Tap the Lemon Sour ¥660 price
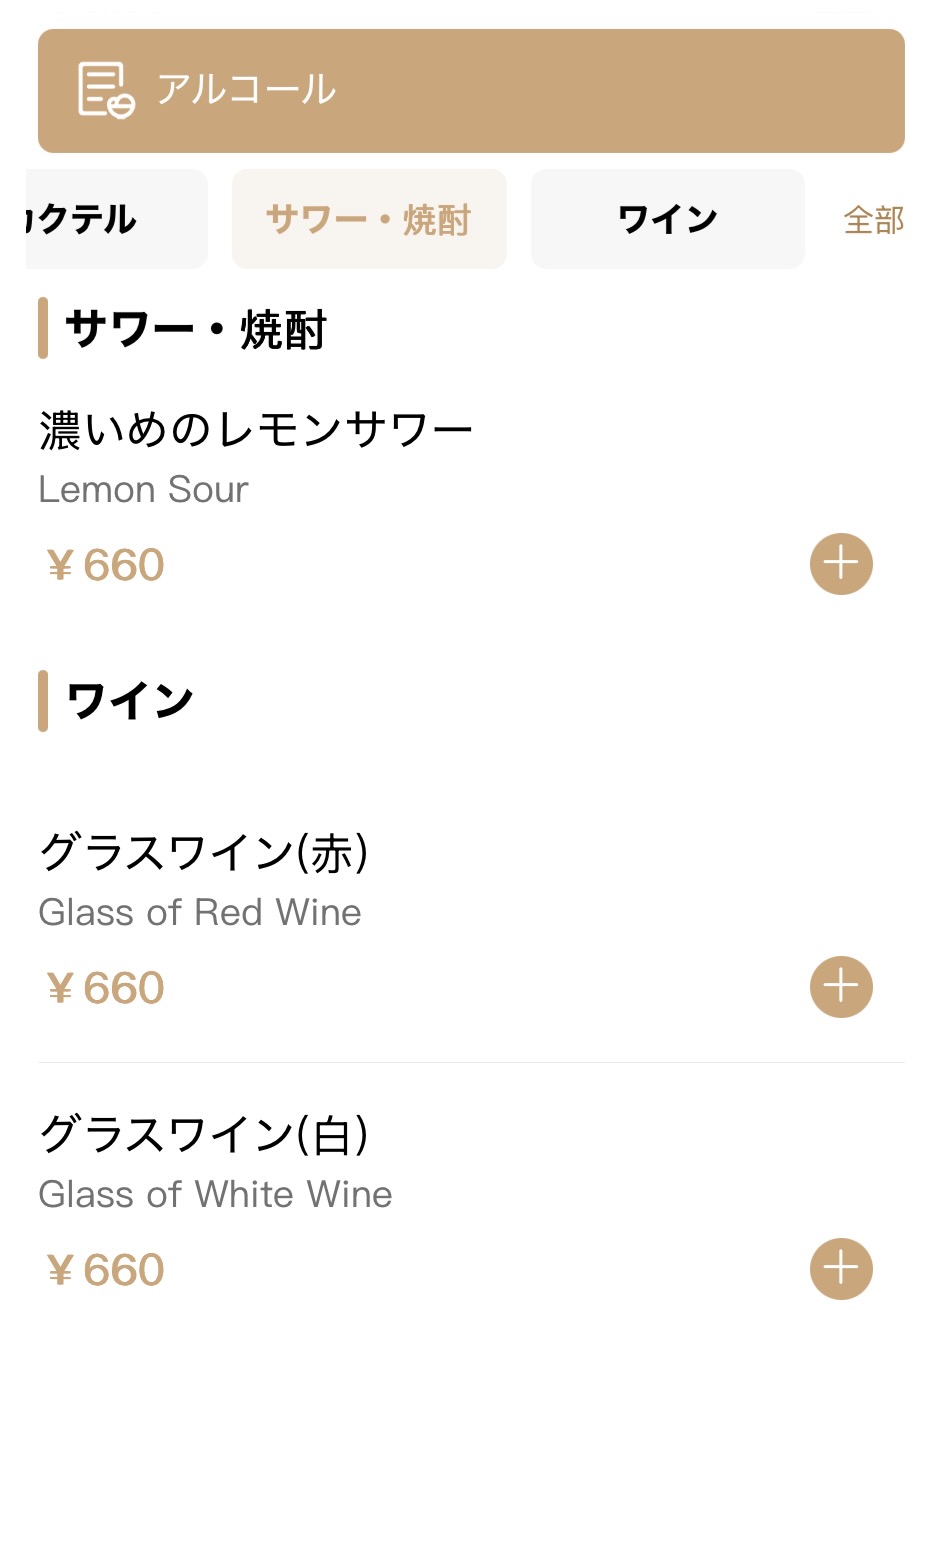 [105, 565]
